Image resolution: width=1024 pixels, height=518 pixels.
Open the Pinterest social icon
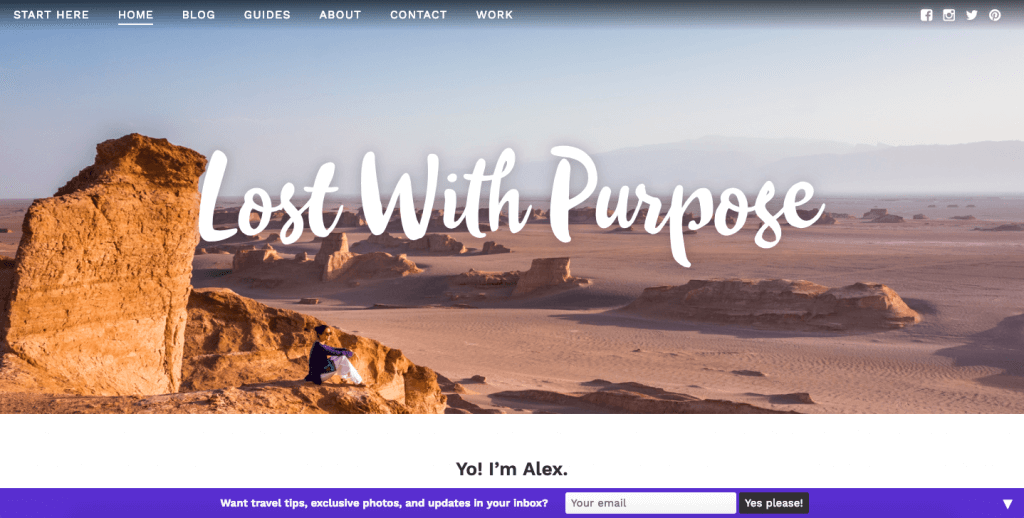(x=995, y=15)
